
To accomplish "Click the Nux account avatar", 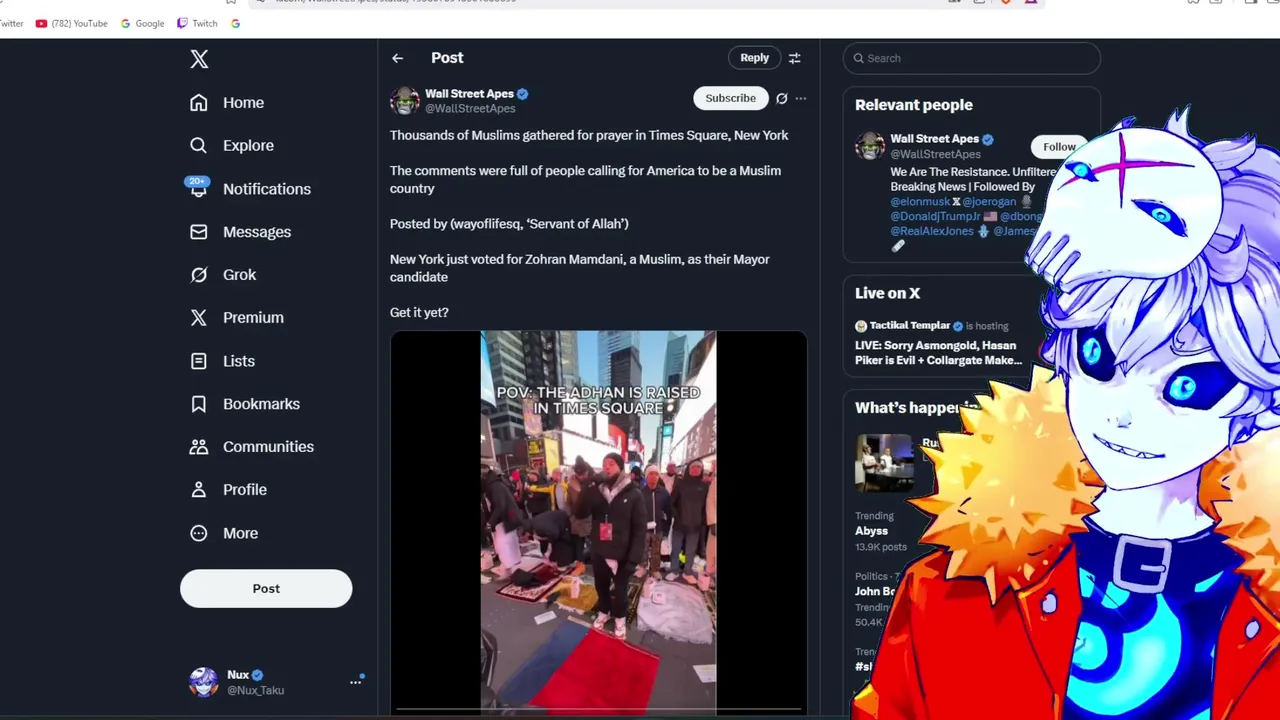I will pyautogui.click(x=204, y=682).
